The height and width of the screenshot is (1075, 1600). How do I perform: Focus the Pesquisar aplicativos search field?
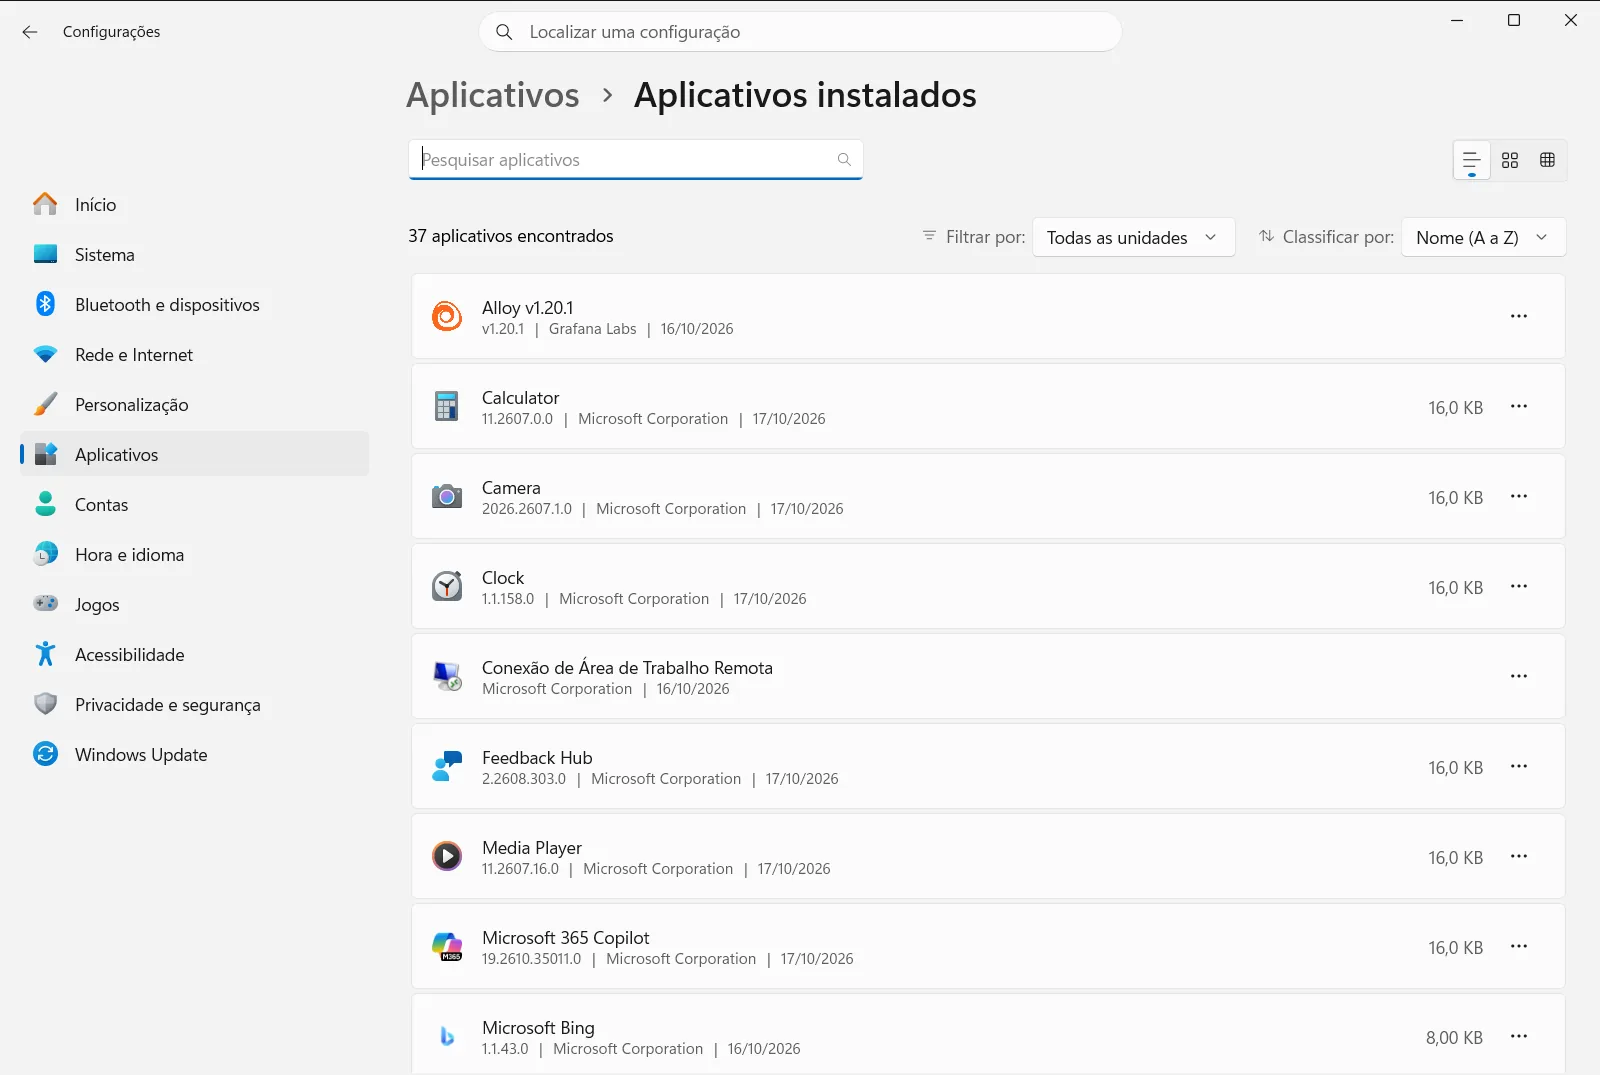coord(635,160)
